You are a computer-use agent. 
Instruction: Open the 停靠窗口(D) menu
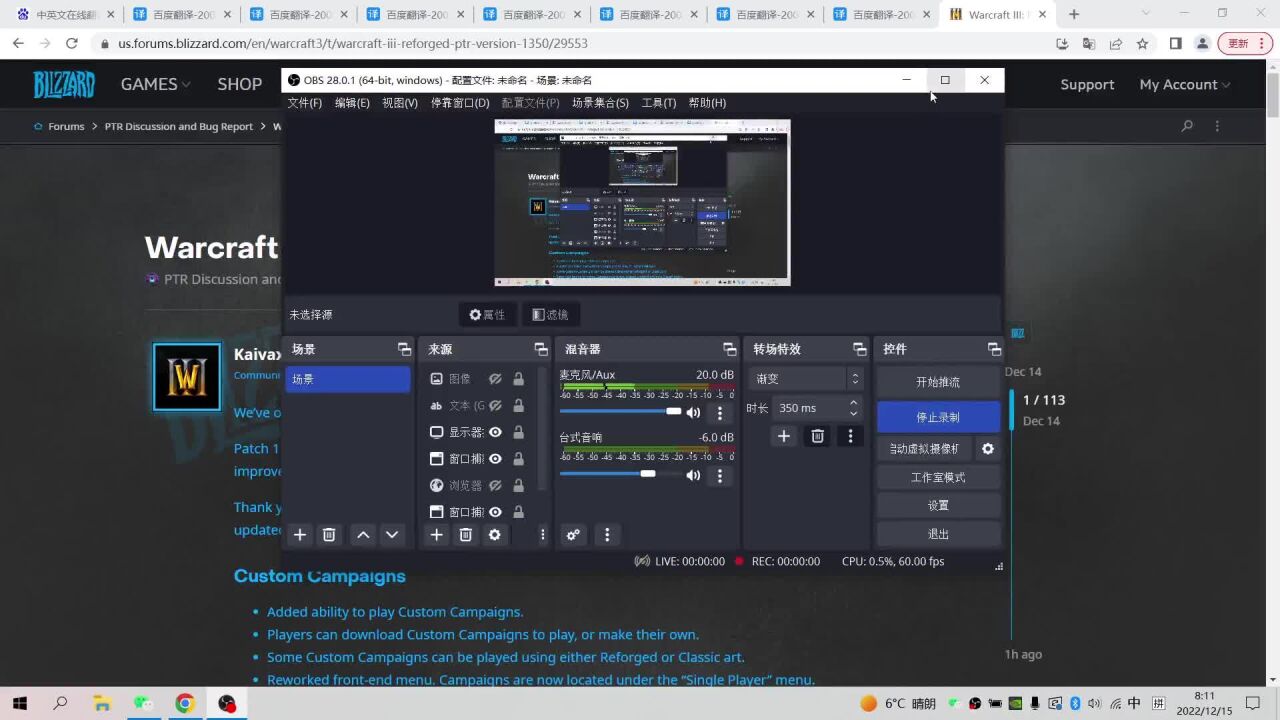460,103
